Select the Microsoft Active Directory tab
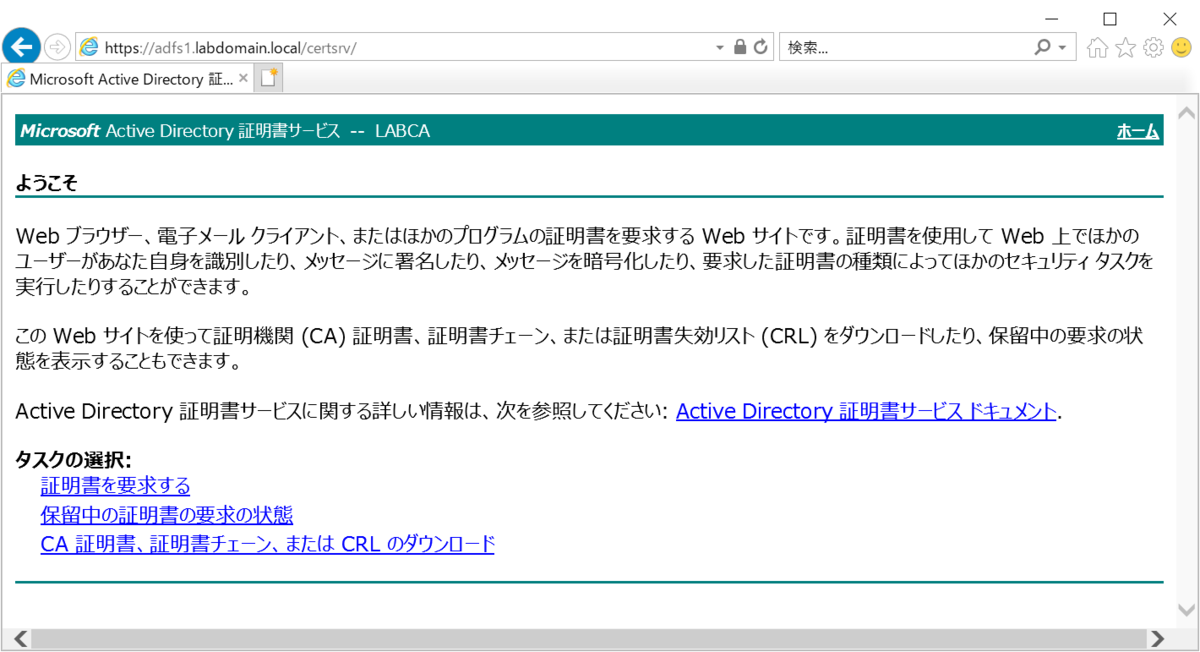Image resolution: width=1200 pixels, height=652 pixels. tap(128, 78)
